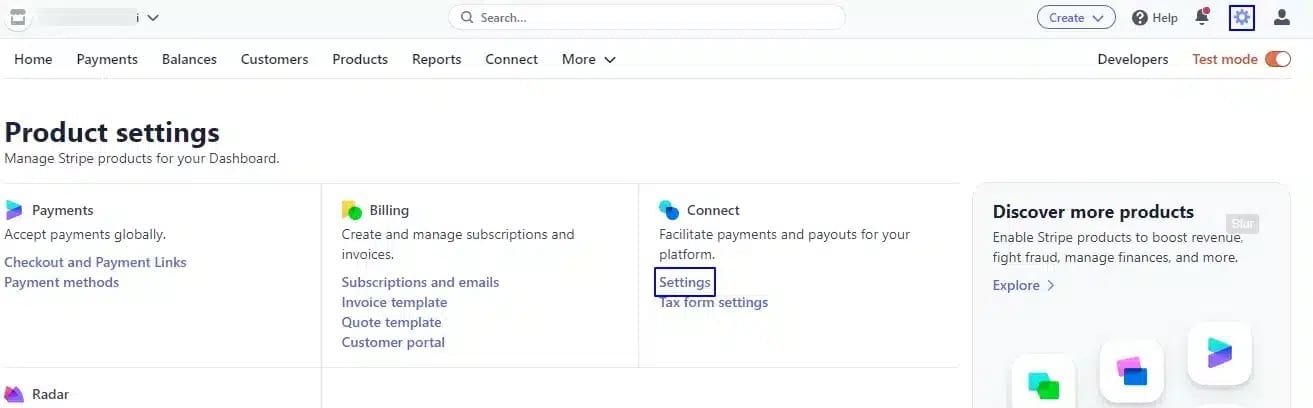Open the Customers tab

click(274, 59)
